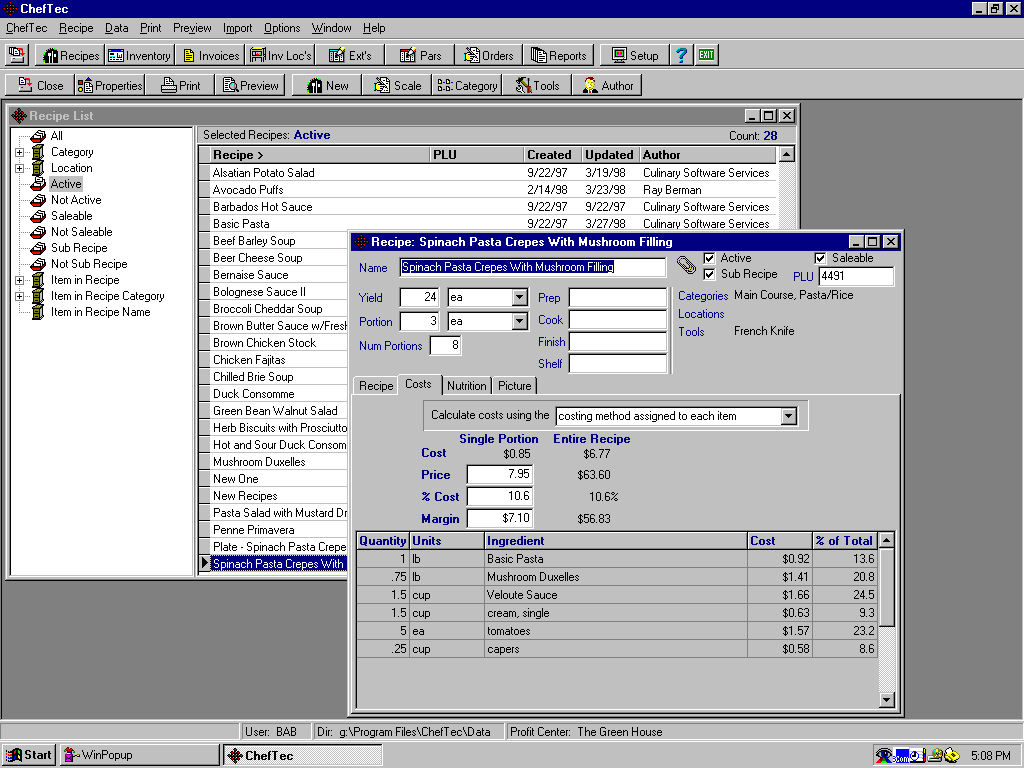Open the Inventory module
This screenshot has width=1024, height=768.
[x=138, y=56]
